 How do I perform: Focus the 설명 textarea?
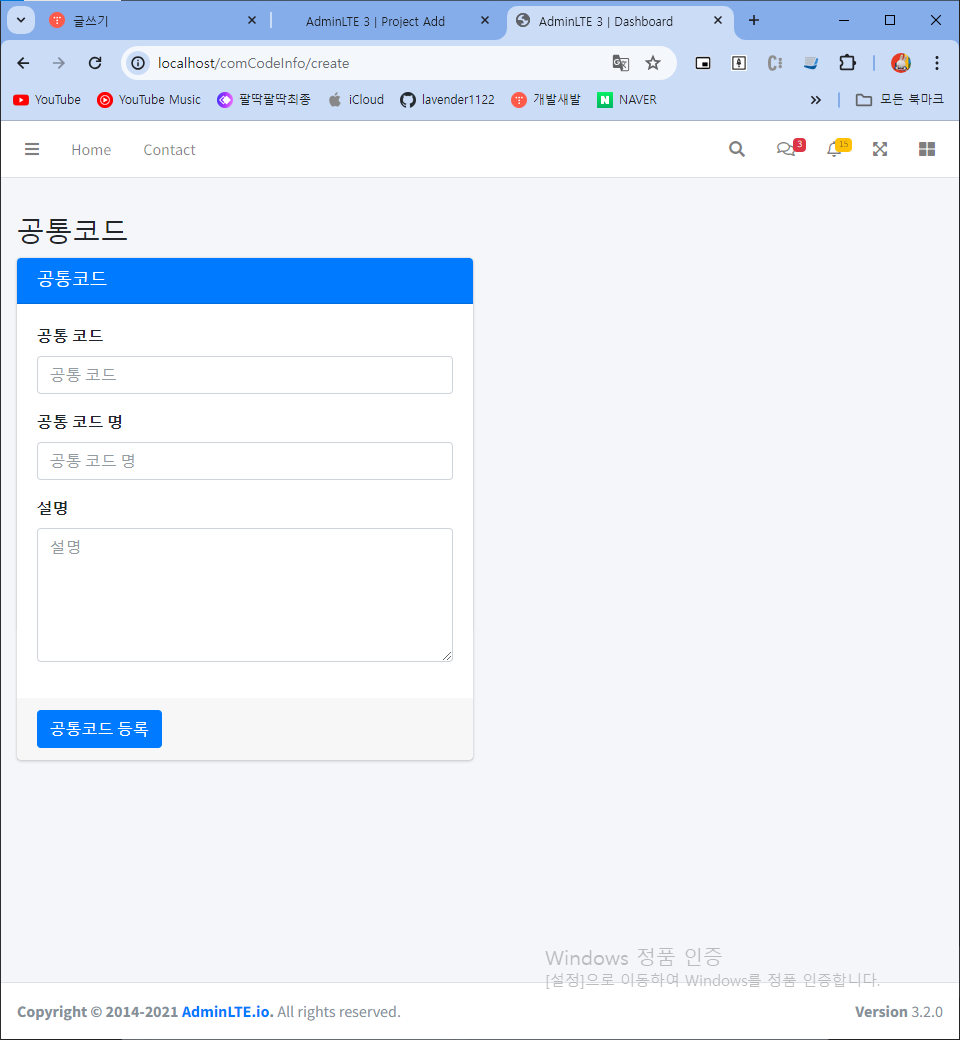pos(245,595)
